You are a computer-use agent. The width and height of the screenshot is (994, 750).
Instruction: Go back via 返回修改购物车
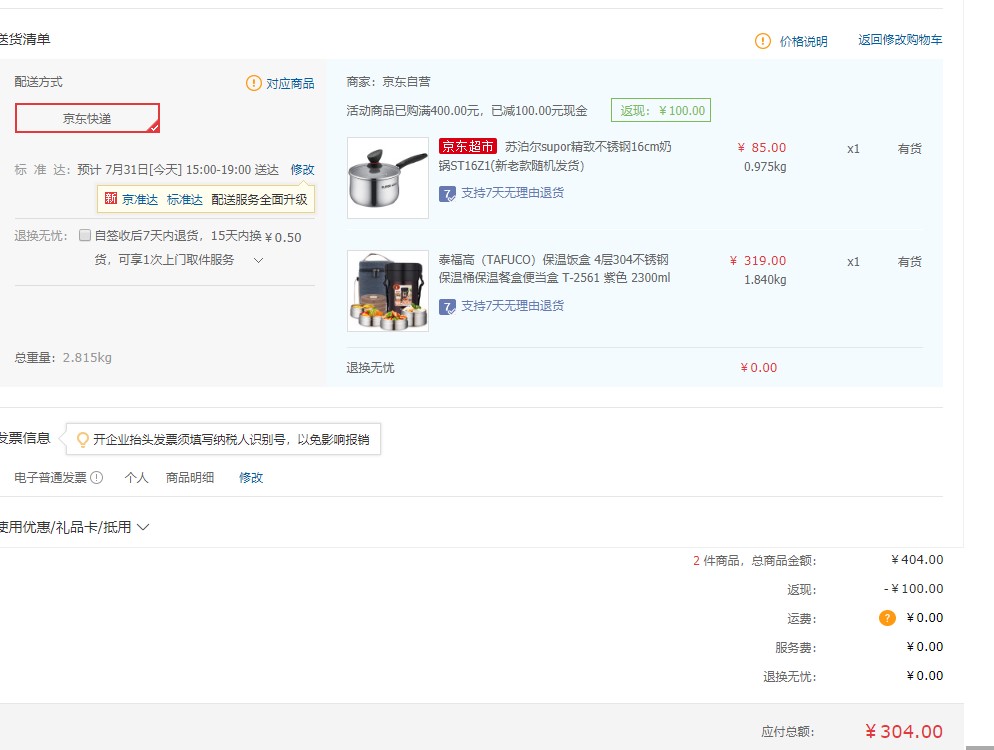point(900,40)
